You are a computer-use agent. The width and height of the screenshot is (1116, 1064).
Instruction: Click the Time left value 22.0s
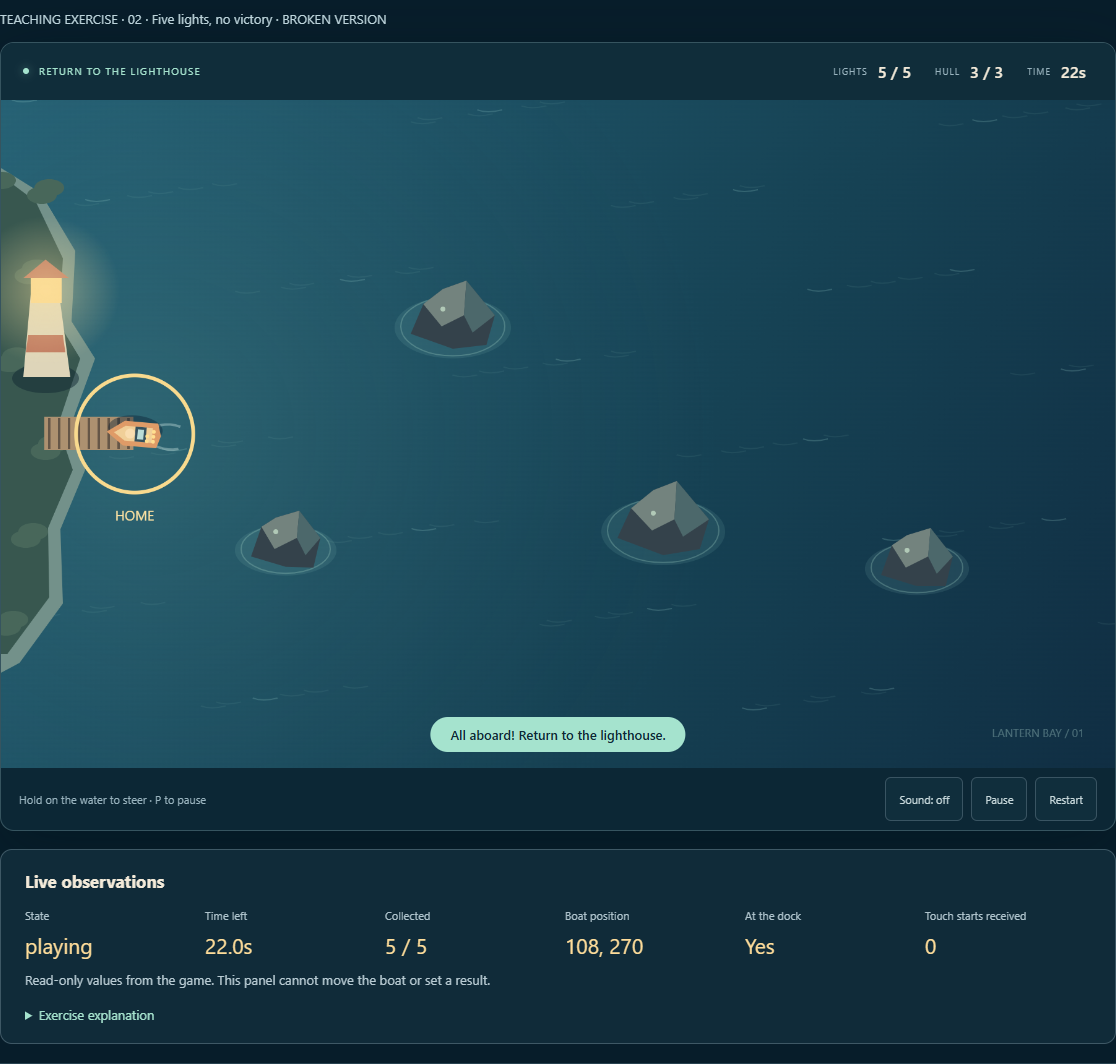click(x=228, y=947)
